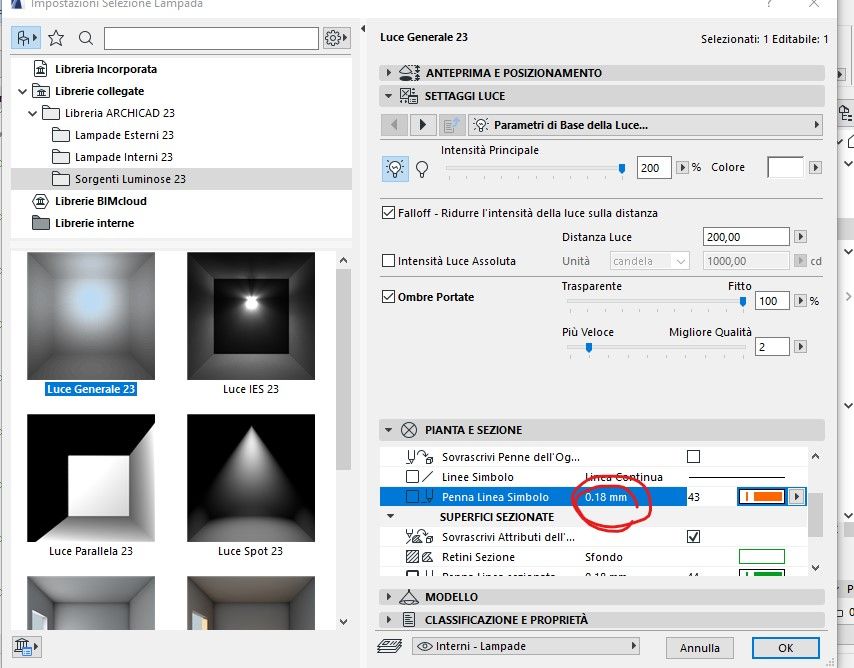Click the next page arrow in Settaggi Luce
The image size is (854, 668).
(x=423, y=125)
